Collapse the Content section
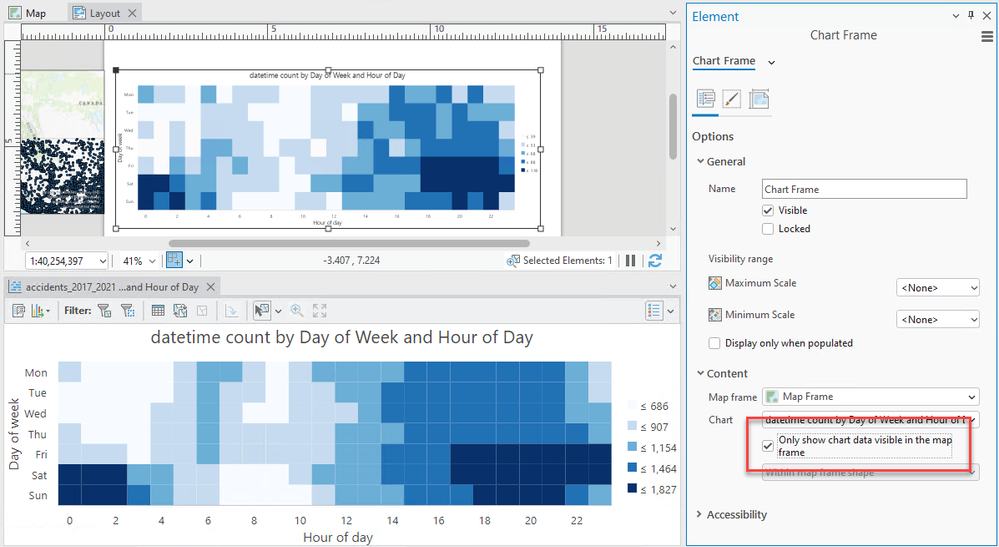The width and height of the screenshot is (999, 547). click(700, 374)
